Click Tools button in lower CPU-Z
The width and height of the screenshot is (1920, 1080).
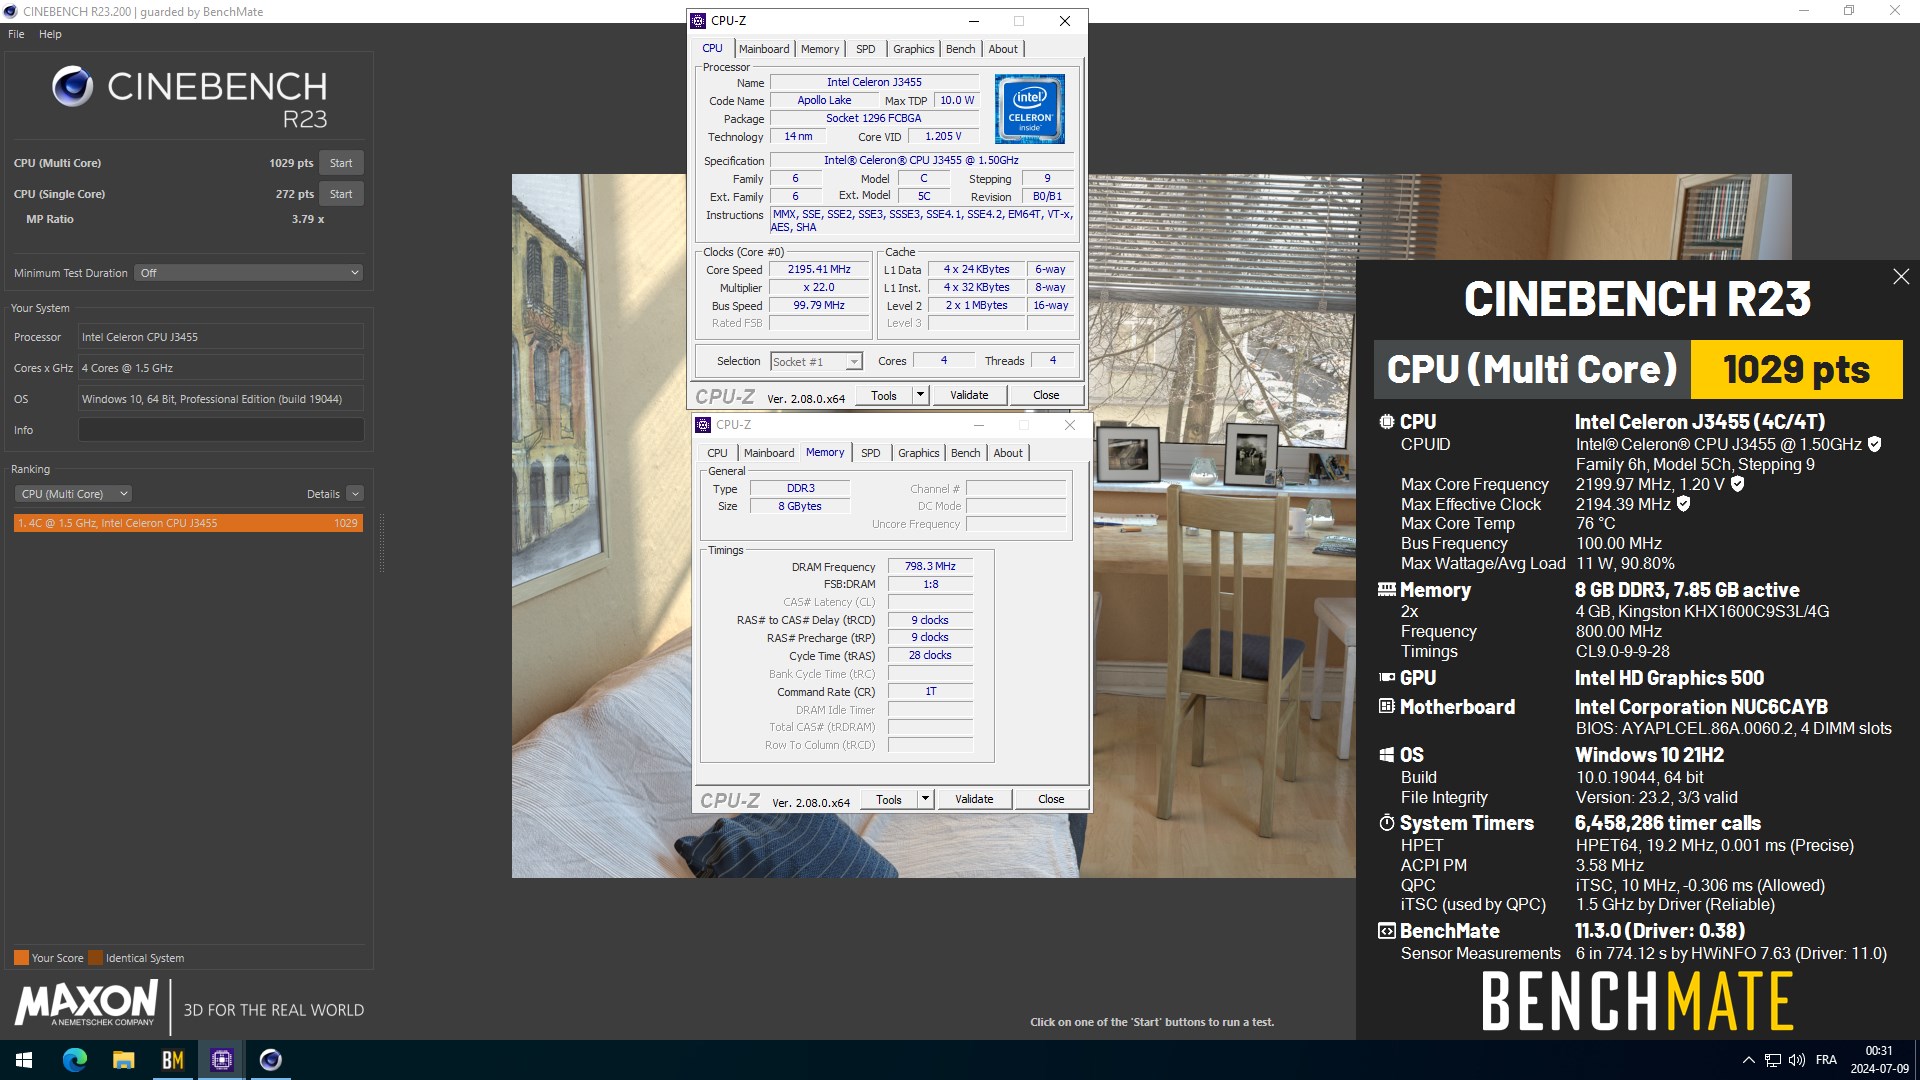tap(889, 800)
